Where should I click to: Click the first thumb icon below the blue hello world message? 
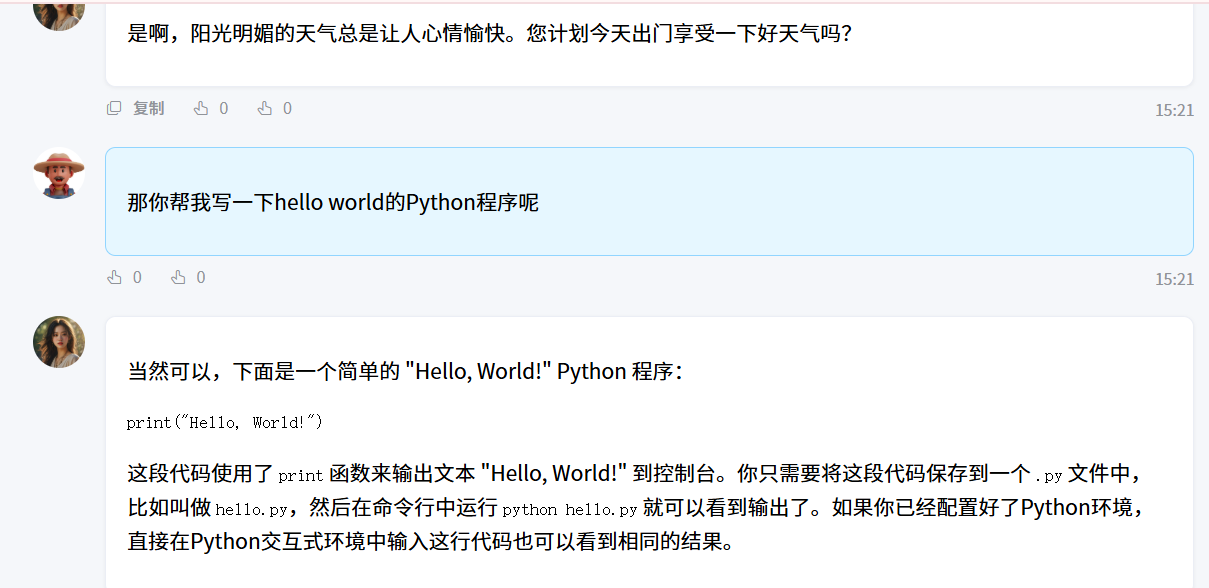(115, 277)
